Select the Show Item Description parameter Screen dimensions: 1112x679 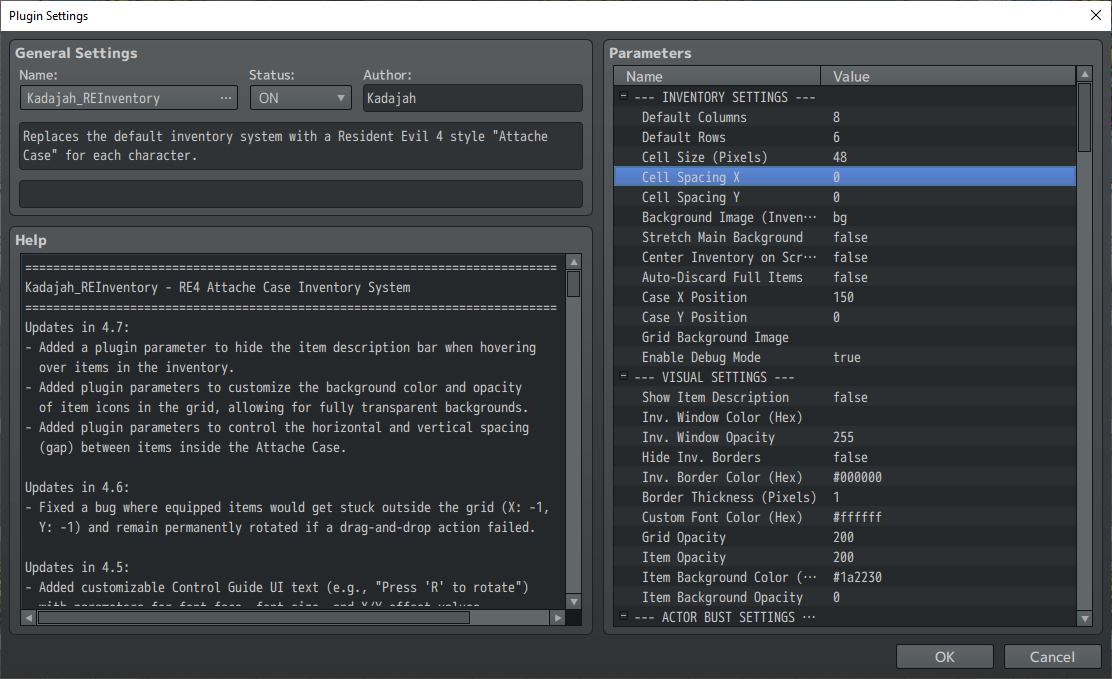[845, 397]
